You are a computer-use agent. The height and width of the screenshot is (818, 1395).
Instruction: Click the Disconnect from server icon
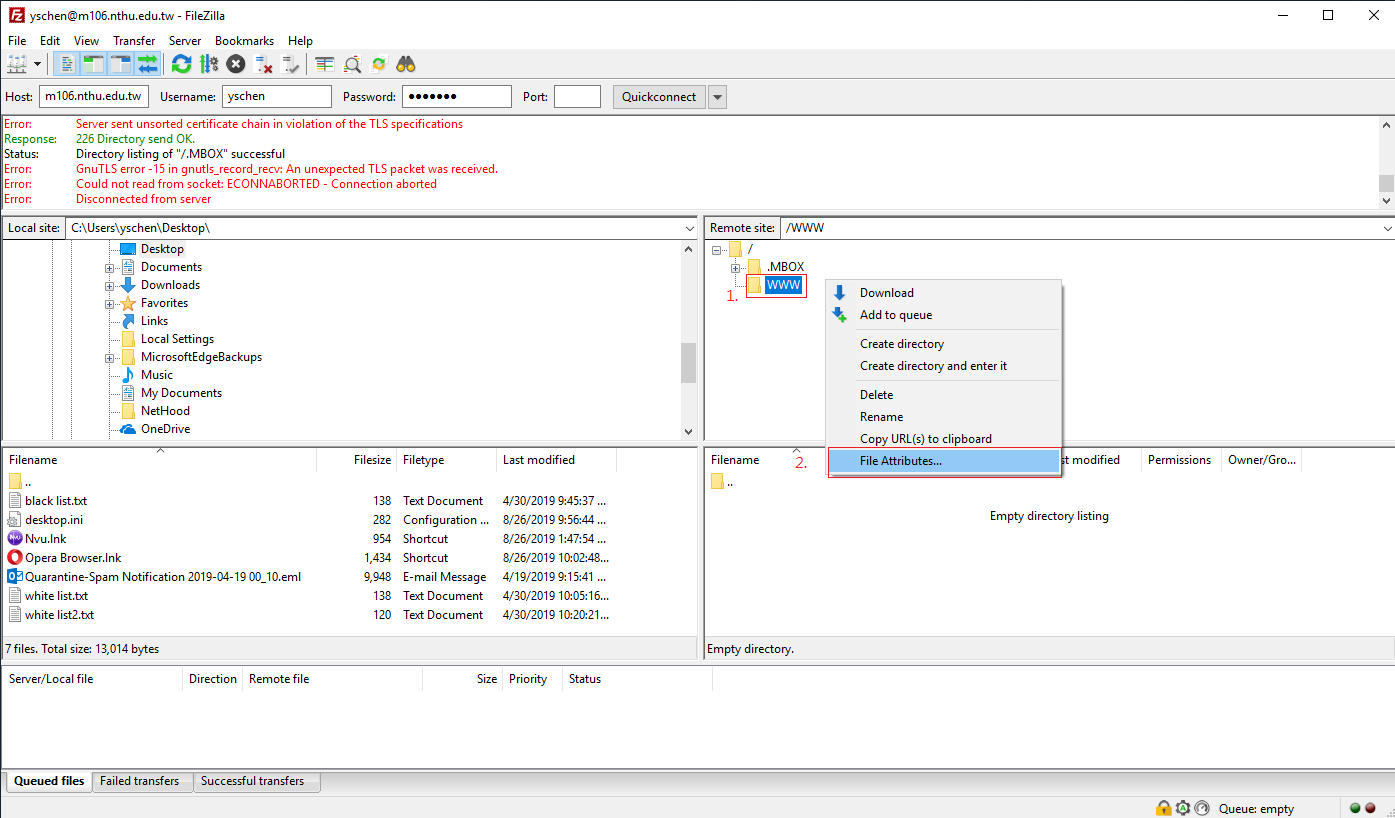click(x=264, y=64)
